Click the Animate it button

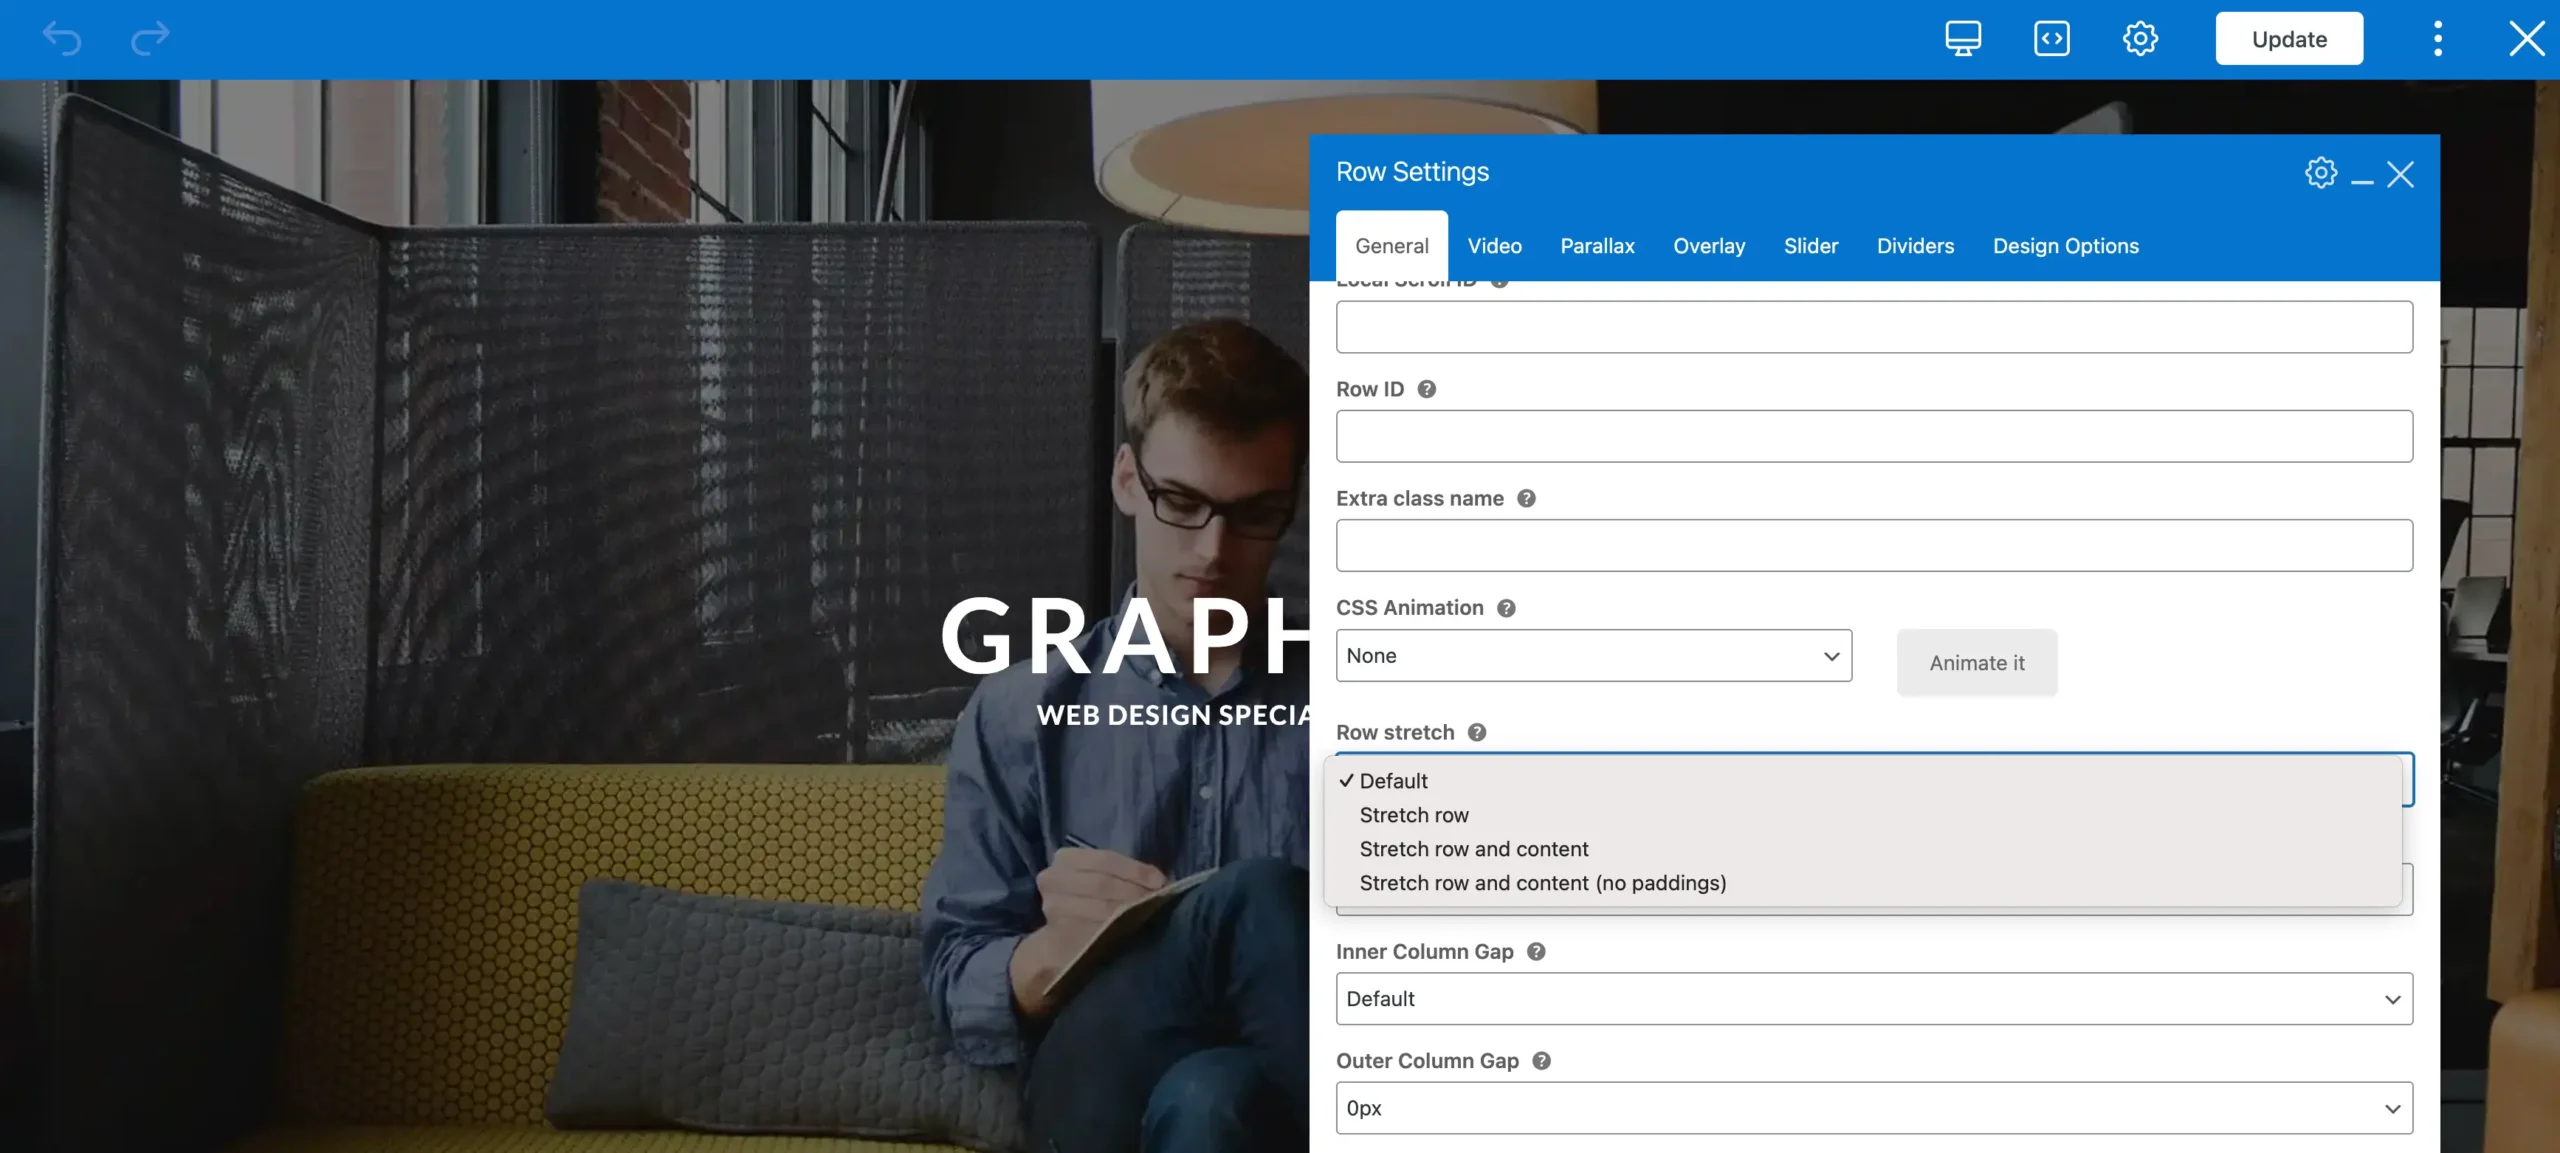(1976, 663)
